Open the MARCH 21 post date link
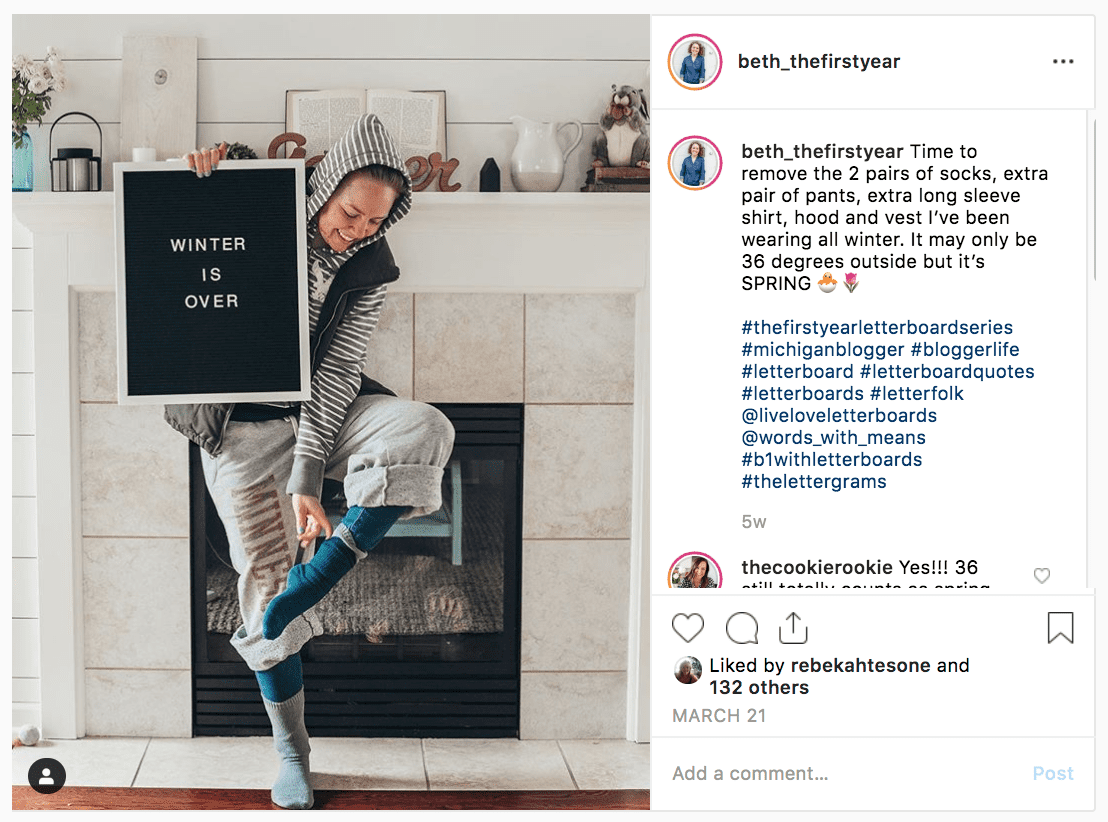The height and width of the screenshot is (822, 1108). point(719,715)
